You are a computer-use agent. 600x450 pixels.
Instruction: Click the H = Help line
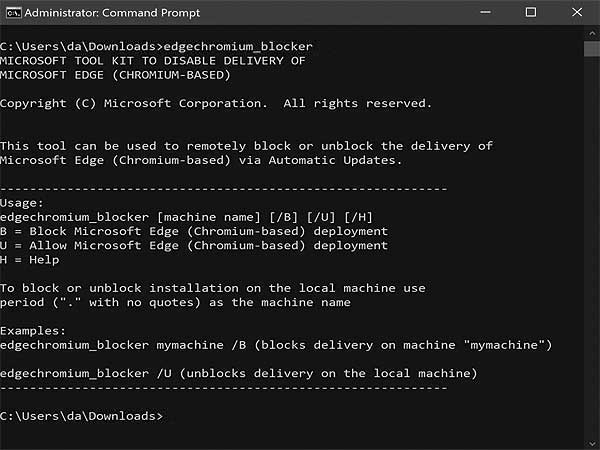click(x=30, y=260)
